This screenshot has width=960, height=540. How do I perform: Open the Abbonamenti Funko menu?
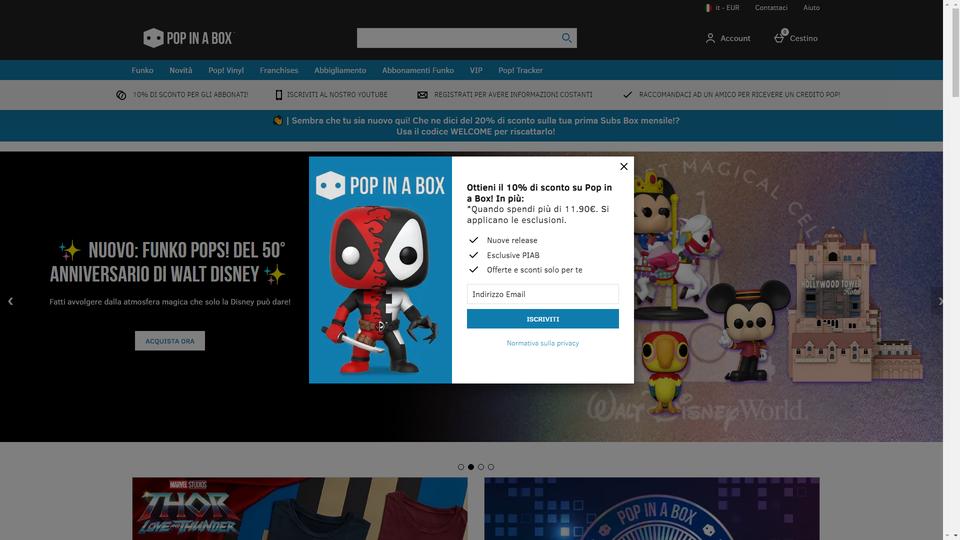(418, 70)
